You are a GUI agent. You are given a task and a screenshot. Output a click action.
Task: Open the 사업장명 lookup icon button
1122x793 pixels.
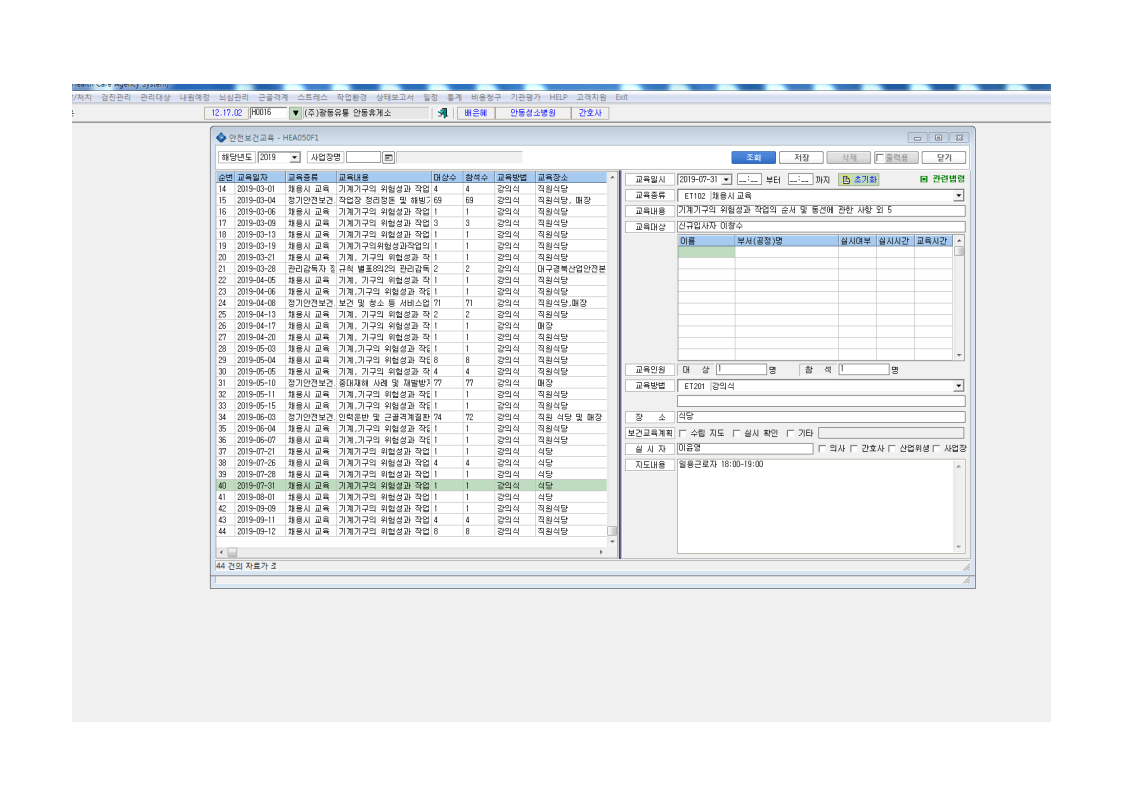tap(389, 157)
